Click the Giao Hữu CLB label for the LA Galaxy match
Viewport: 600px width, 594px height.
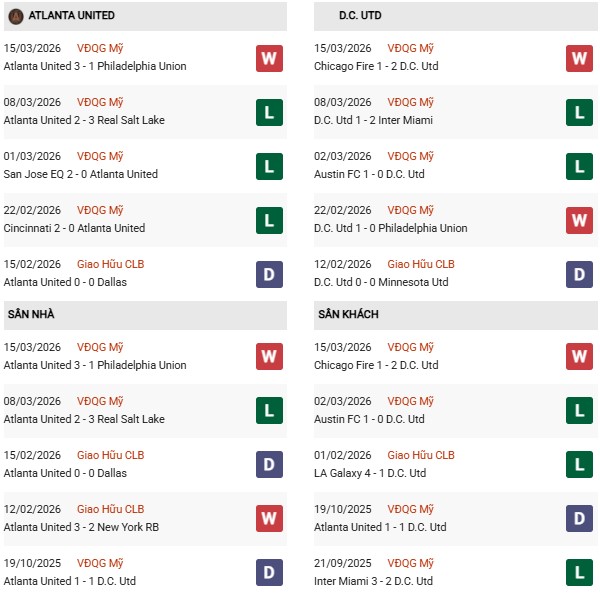420,455
